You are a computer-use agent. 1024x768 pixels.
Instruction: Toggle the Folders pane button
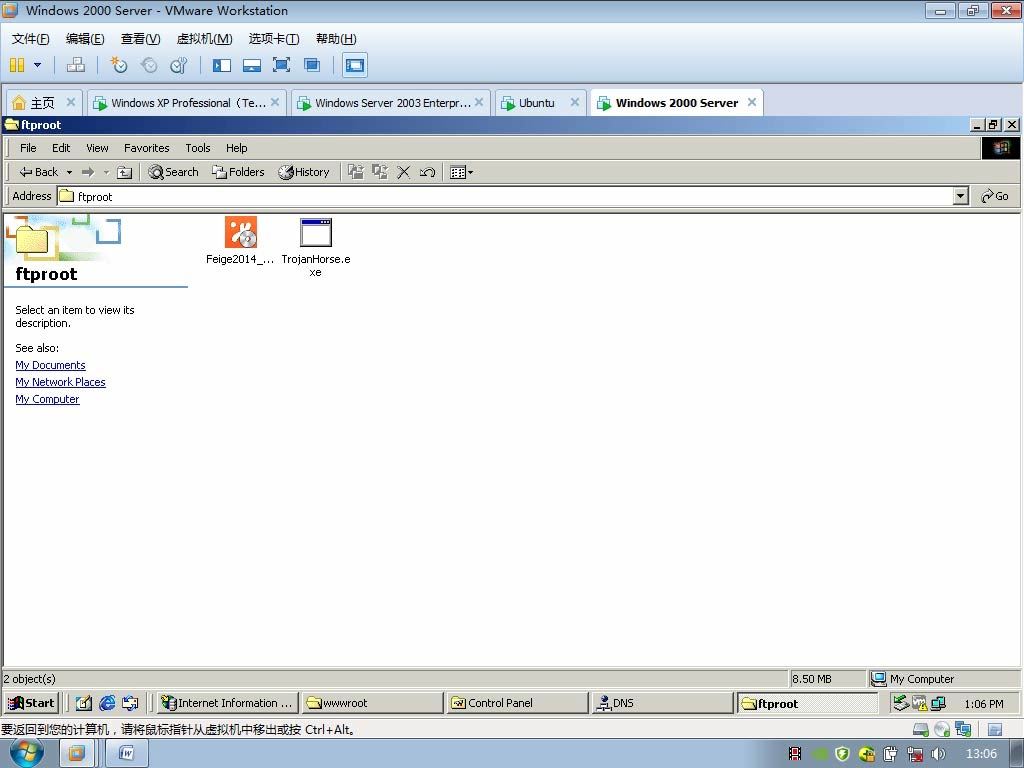(238, 172)
